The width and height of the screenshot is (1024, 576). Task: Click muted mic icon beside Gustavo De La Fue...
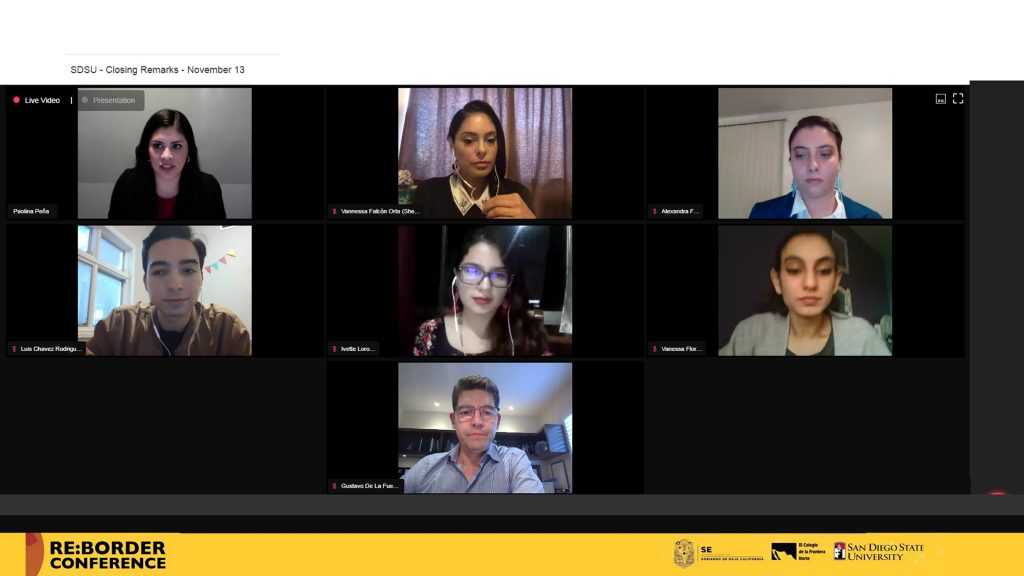334,486
